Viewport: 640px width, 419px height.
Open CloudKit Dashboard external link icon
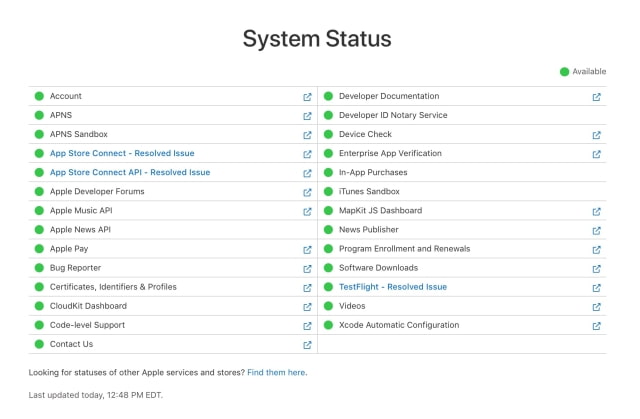(307, 306)
